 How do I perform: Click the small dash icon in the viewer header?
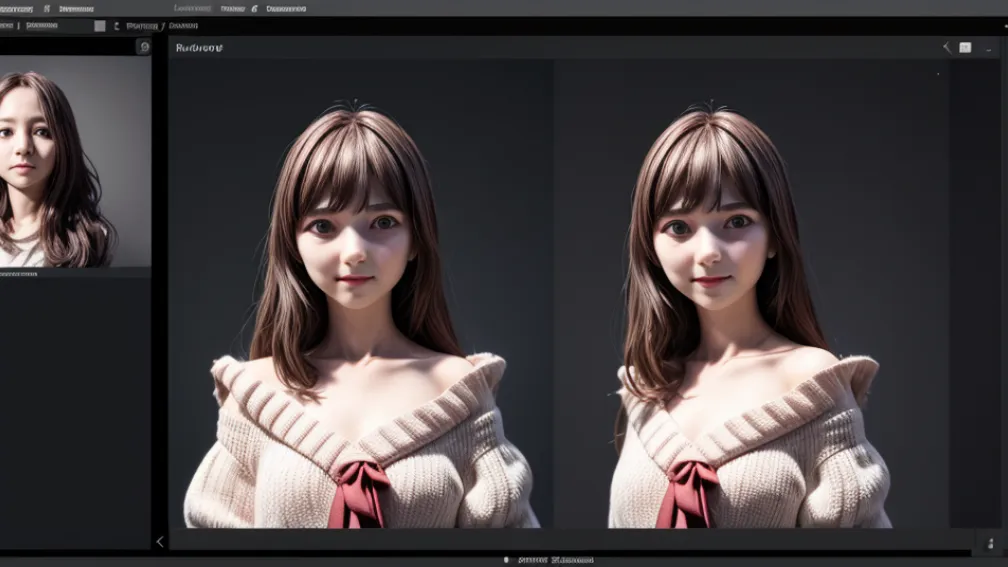tap(989, 49)
